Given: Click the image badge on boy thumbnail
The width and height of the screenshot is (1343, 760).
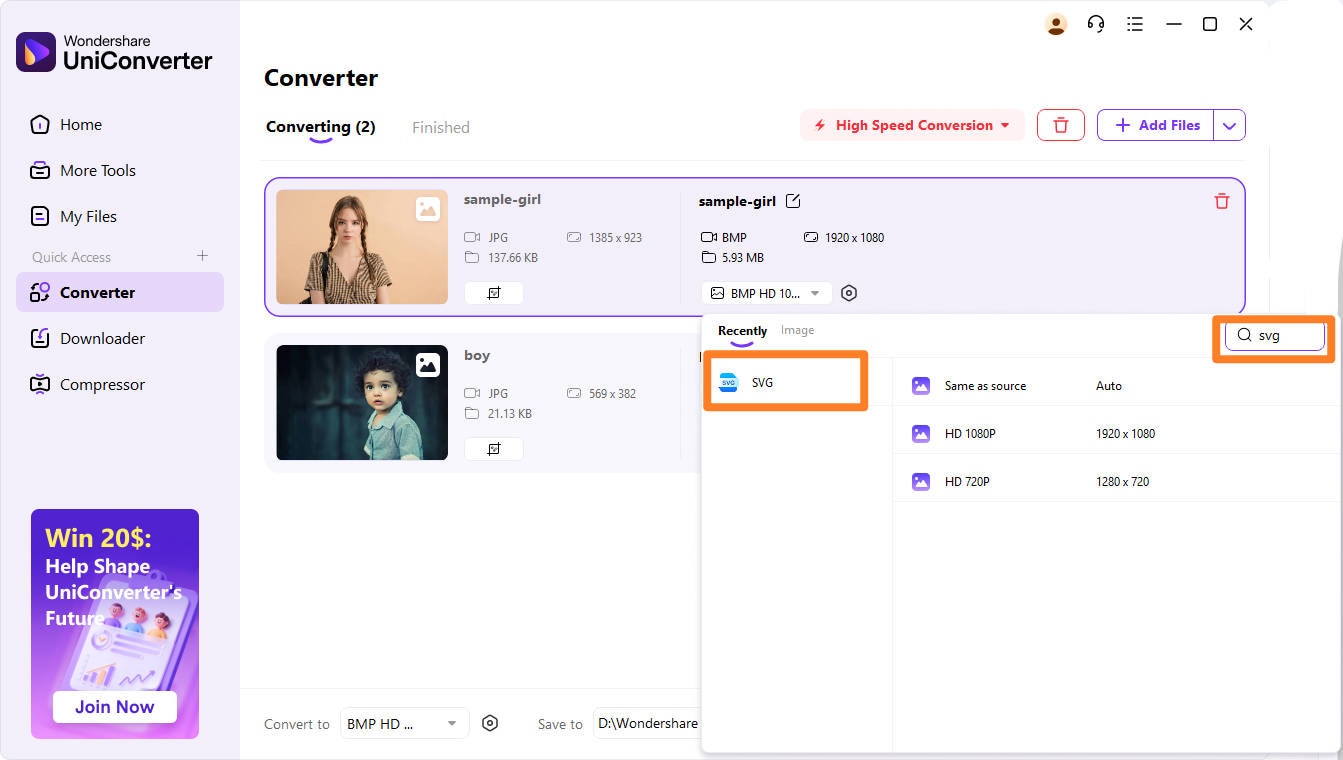Looking at the screenshot, I should 428,365.
